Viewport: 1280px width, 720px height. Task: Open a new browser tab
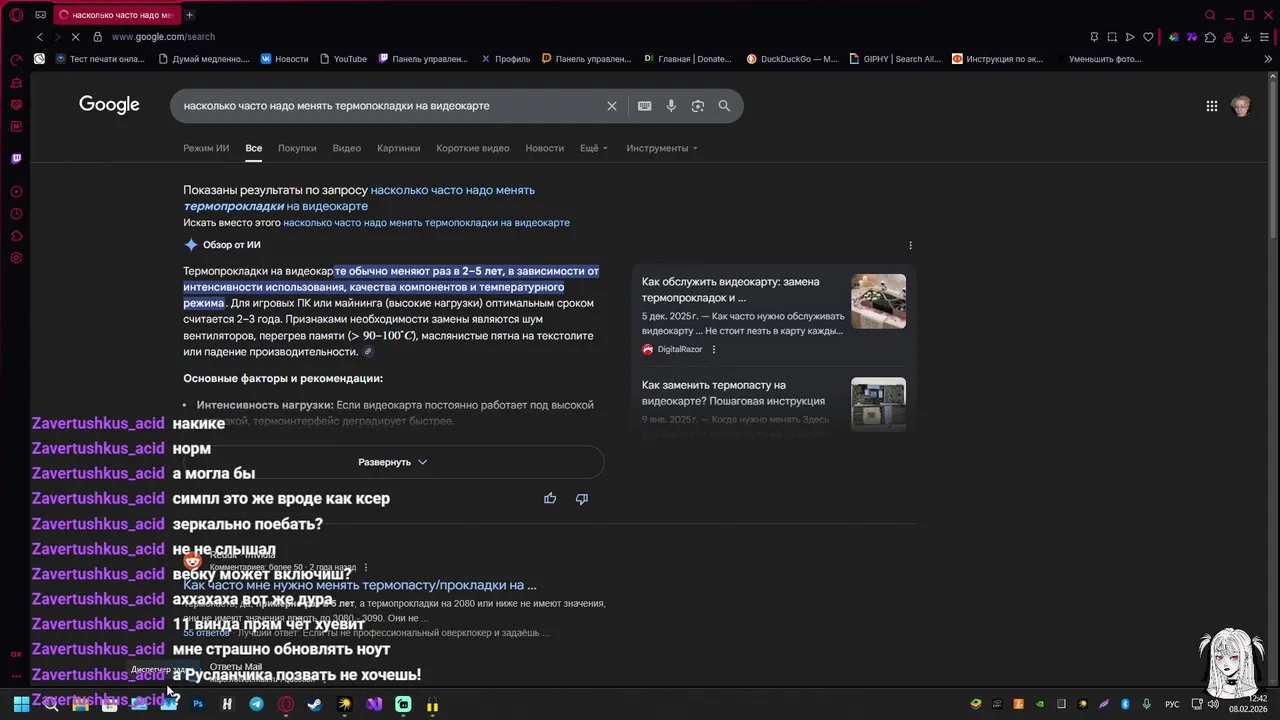(x=189, y=15)
